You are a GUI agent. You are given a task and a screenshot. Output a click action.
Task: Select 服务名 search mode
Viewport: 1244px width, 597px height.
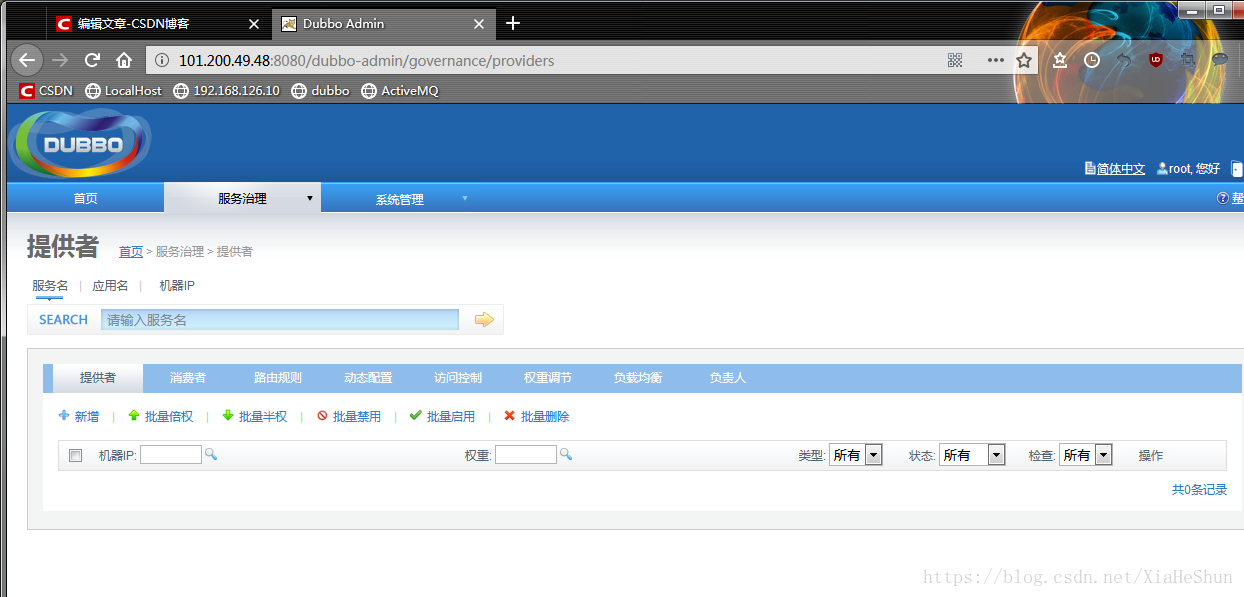click(x=50, y=286)
